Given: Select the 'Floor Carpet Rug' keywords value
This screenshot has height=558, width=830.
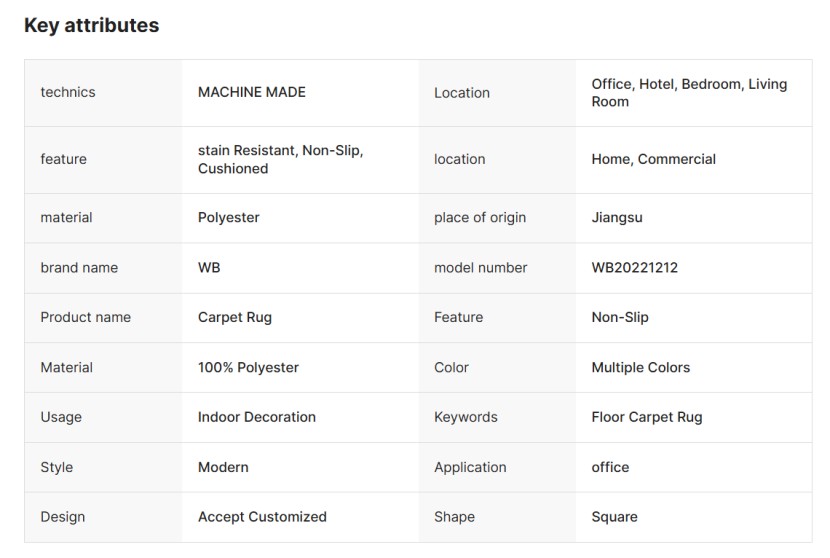Looking at the screenshot, I should click(647, 418).
